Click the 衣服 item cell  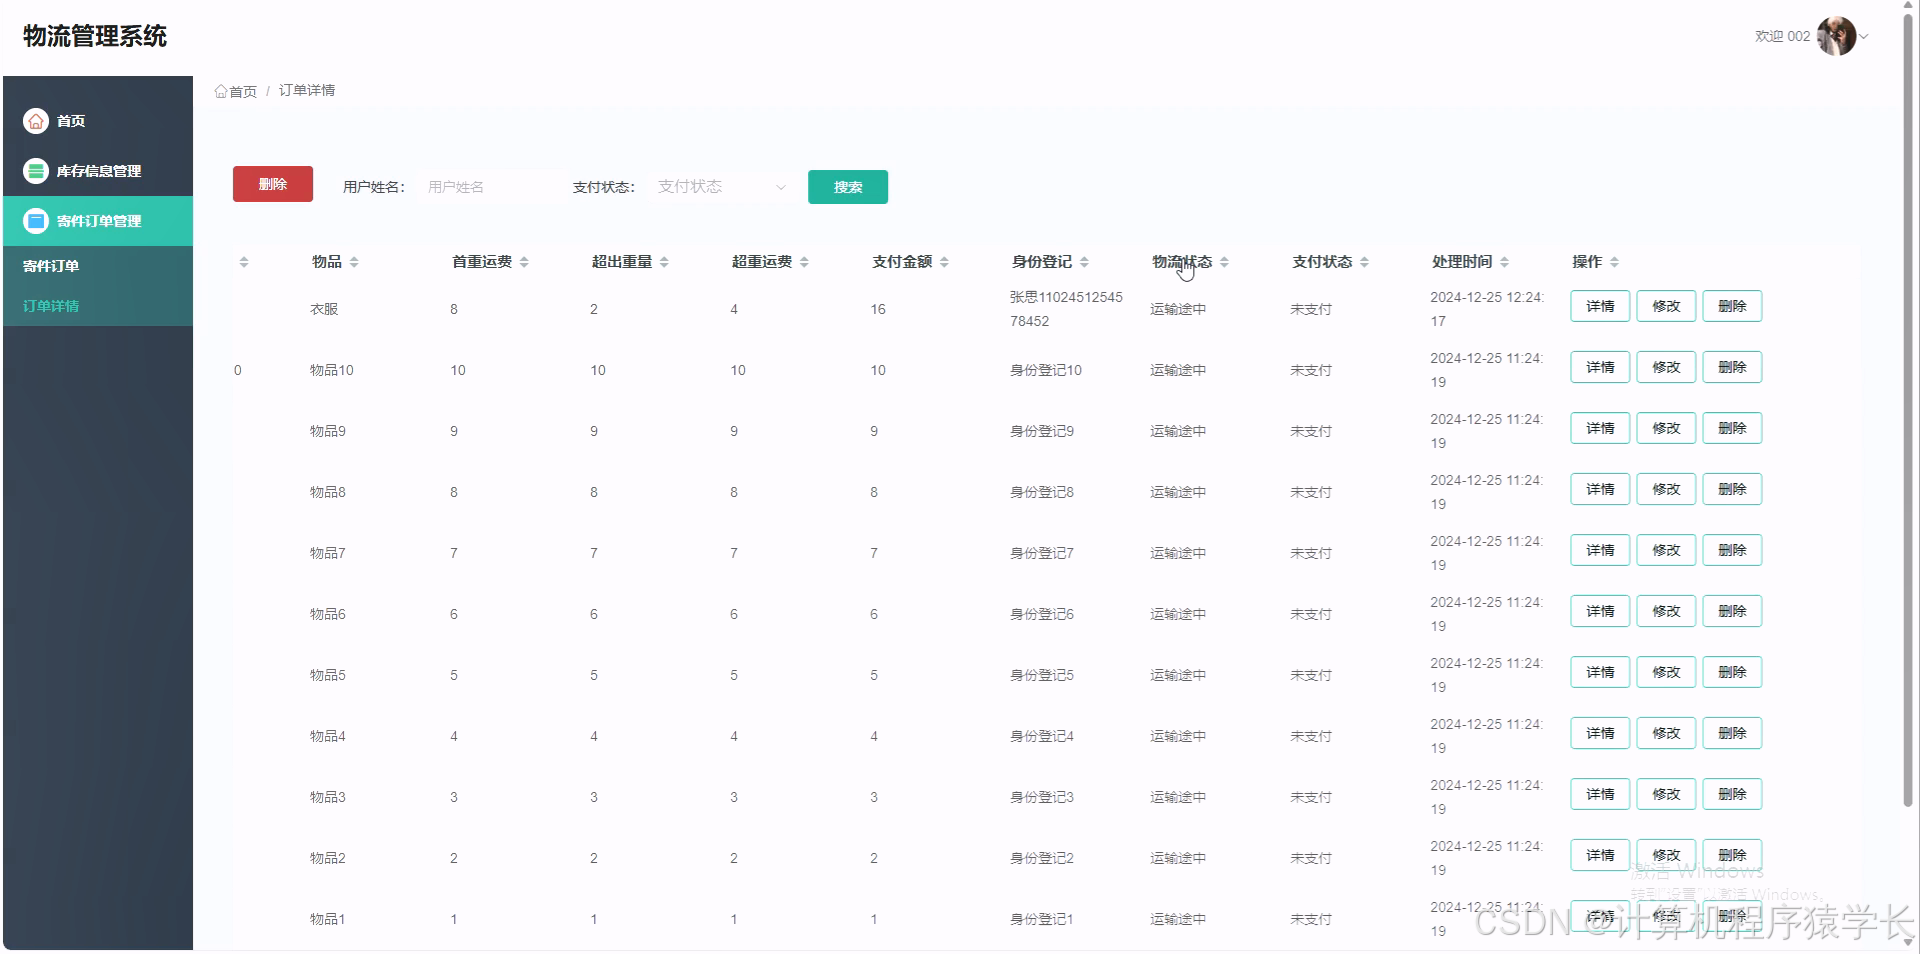coord(324,309)
